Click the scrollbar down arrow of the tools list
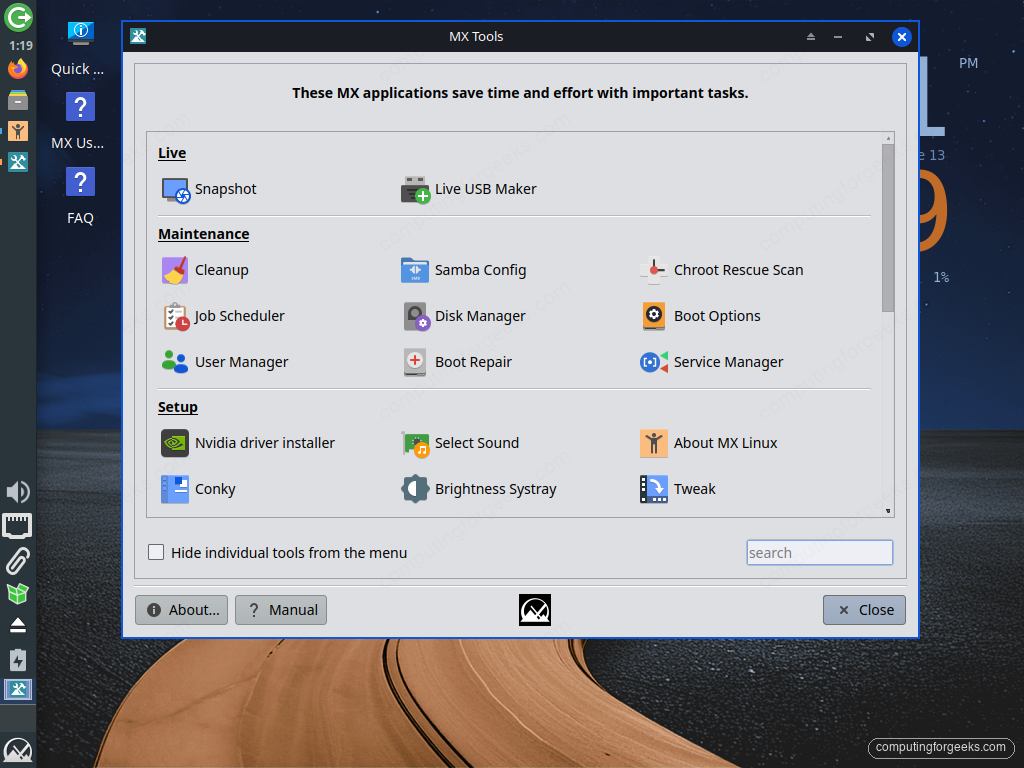Screen dimensions: 1024x768 [x=888, y=511]
